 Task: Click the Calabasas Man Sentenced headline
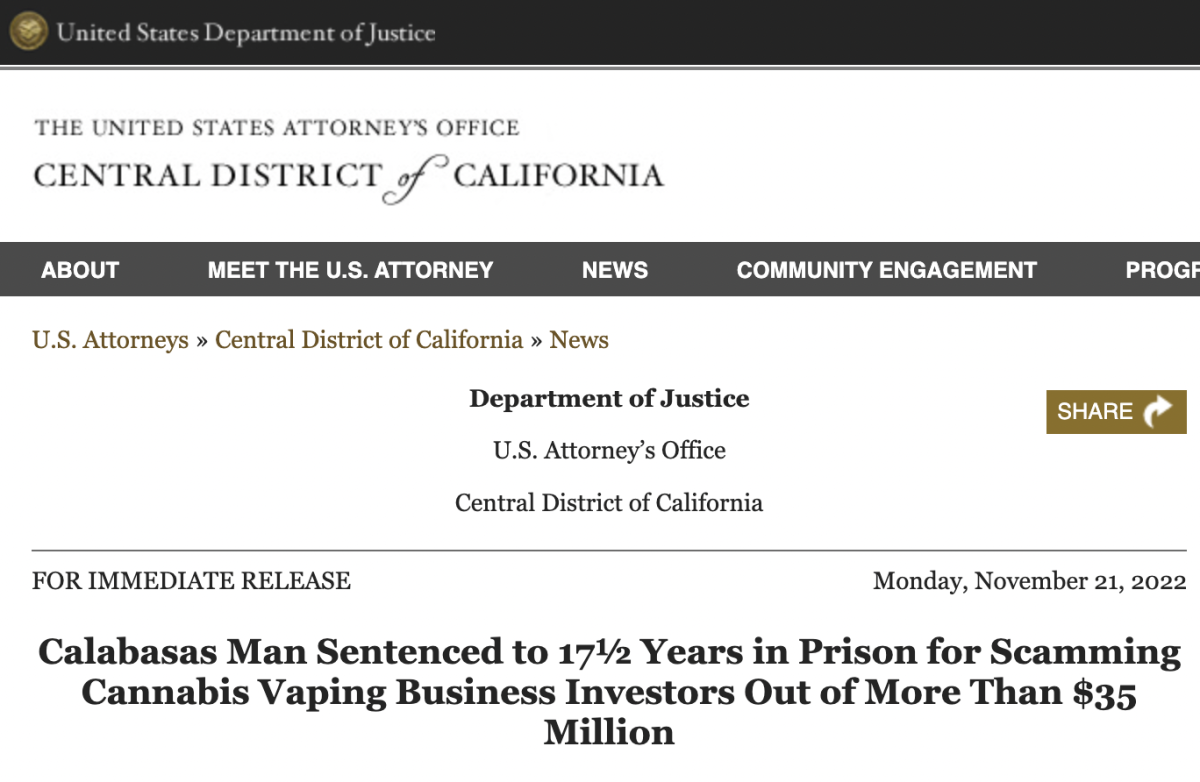click(x=609, y=692)
